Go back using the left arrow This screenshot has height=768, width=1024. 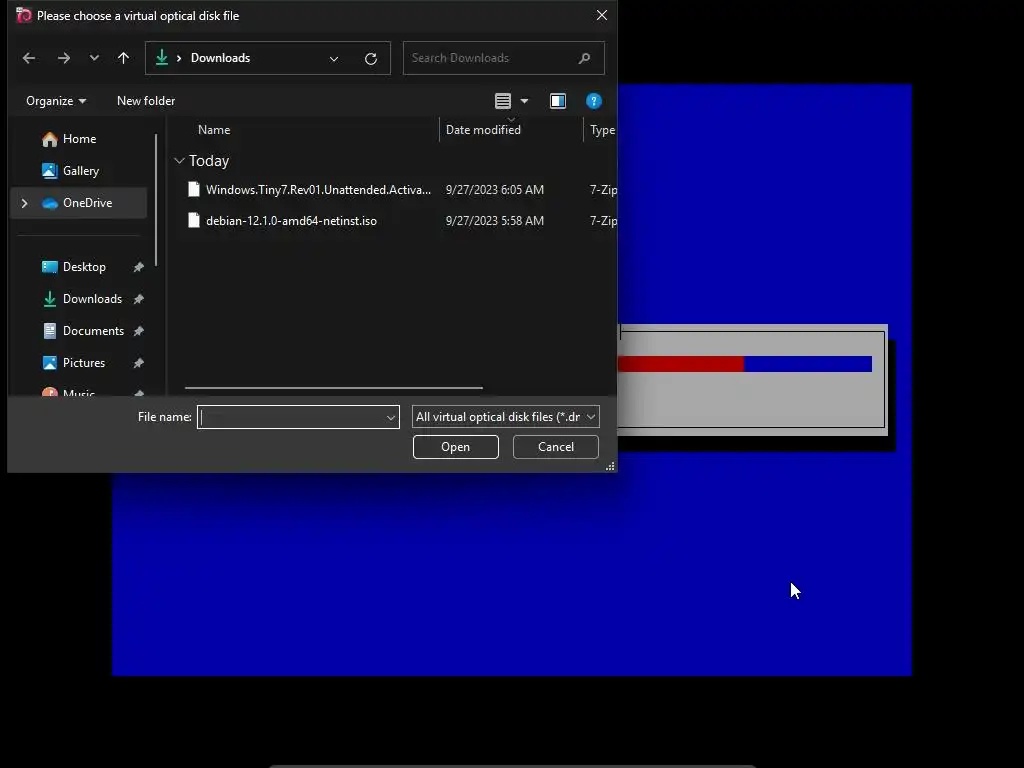(29, 58)
